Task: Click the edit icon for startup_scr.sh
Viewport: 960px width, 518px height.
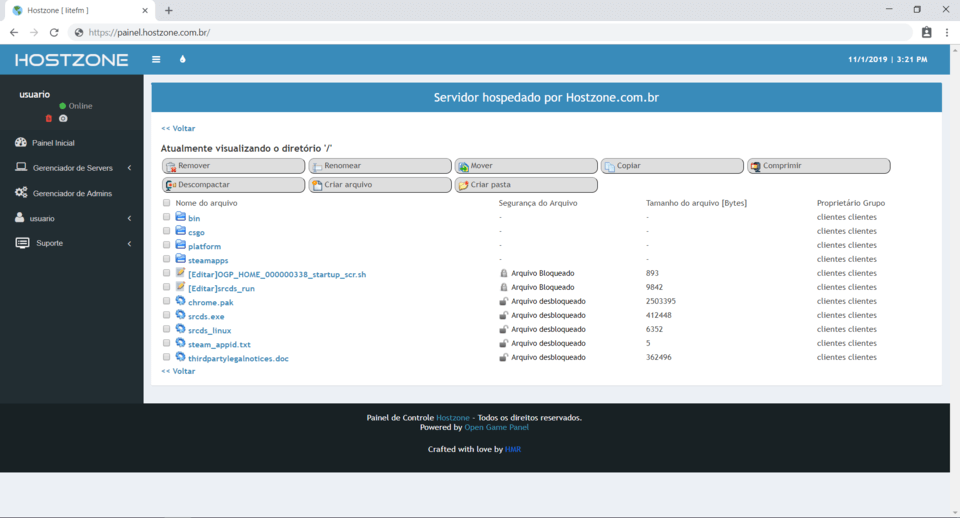Action: click(x=181, y=273)
